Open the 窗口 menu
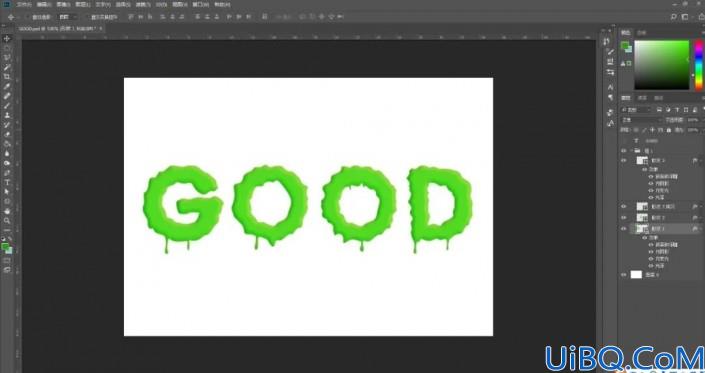Viewport: 705px width, 373px height. pyautogui.click(x=201, y=4)
